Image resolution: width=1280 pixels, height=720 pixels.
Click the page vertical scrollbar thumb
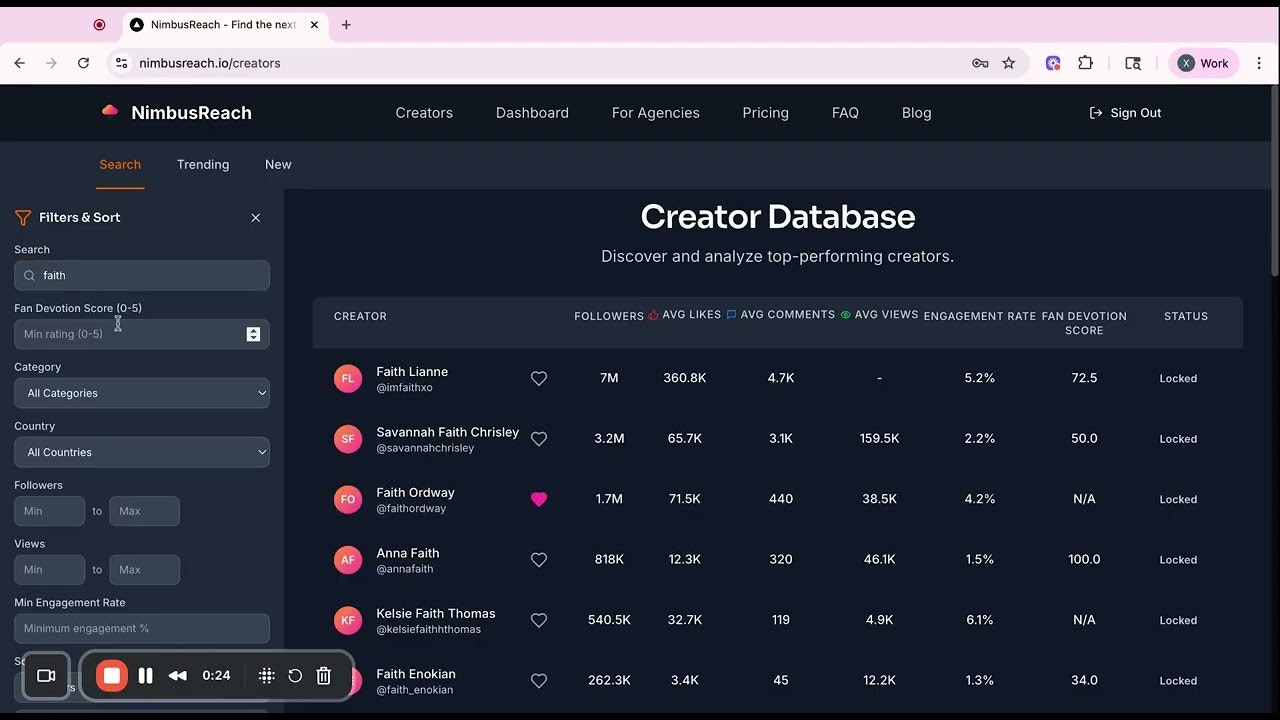[x=1274, y=180]
